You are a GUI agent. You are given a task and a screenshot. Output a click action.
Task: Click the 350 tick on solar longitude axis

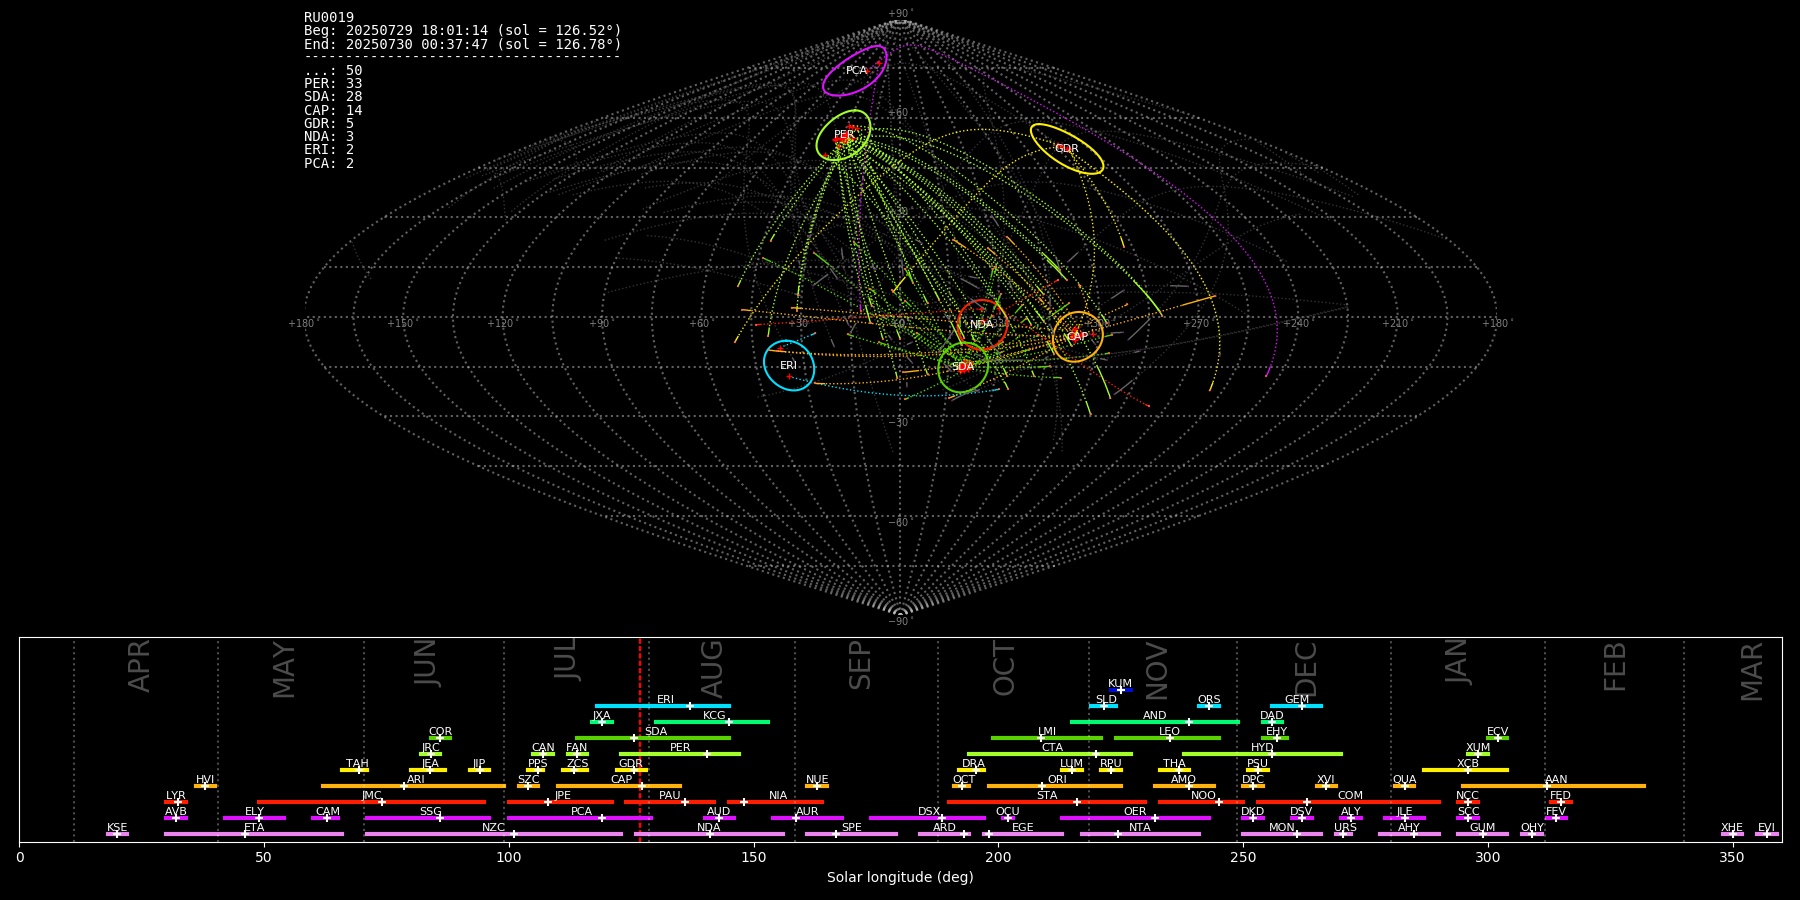(1732, 857)
